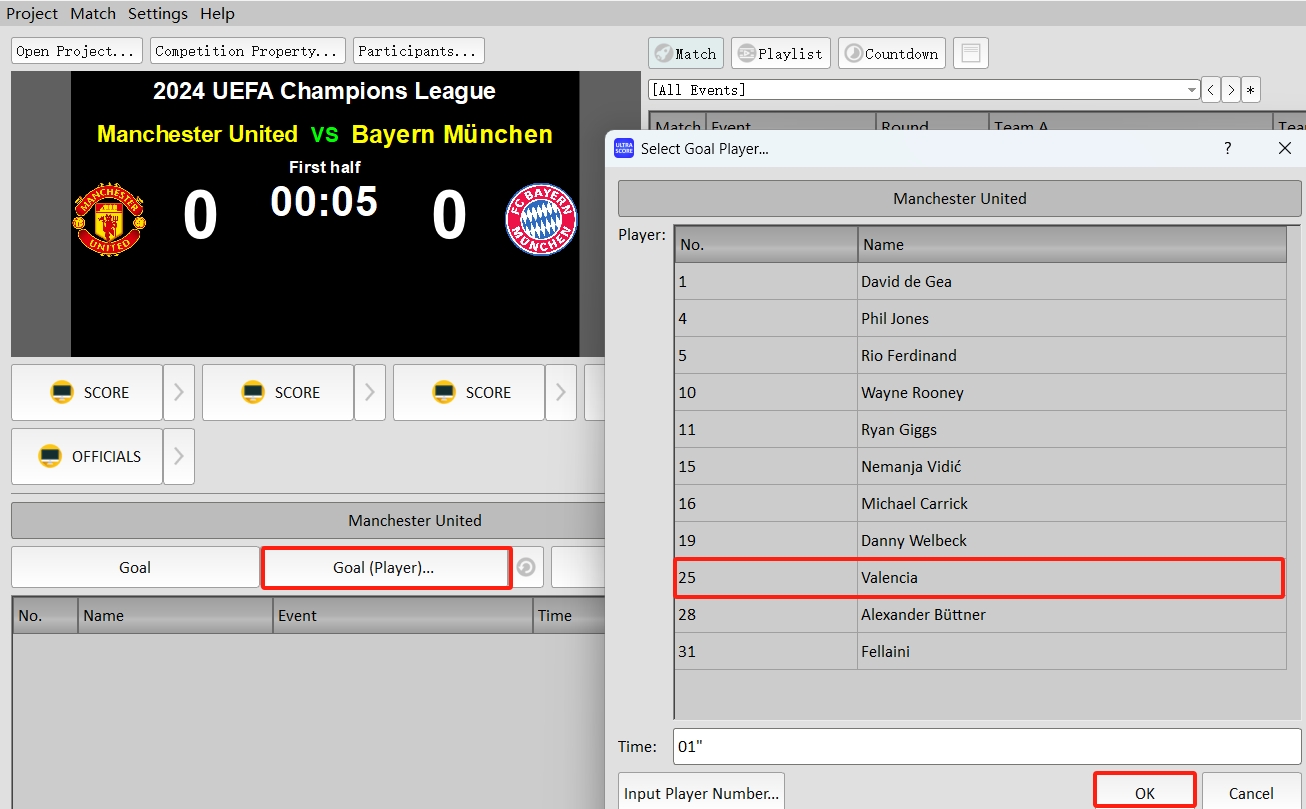
Task: Click left arrow event navigation button
Action: pyautogui.click(x=1211, y=90)
